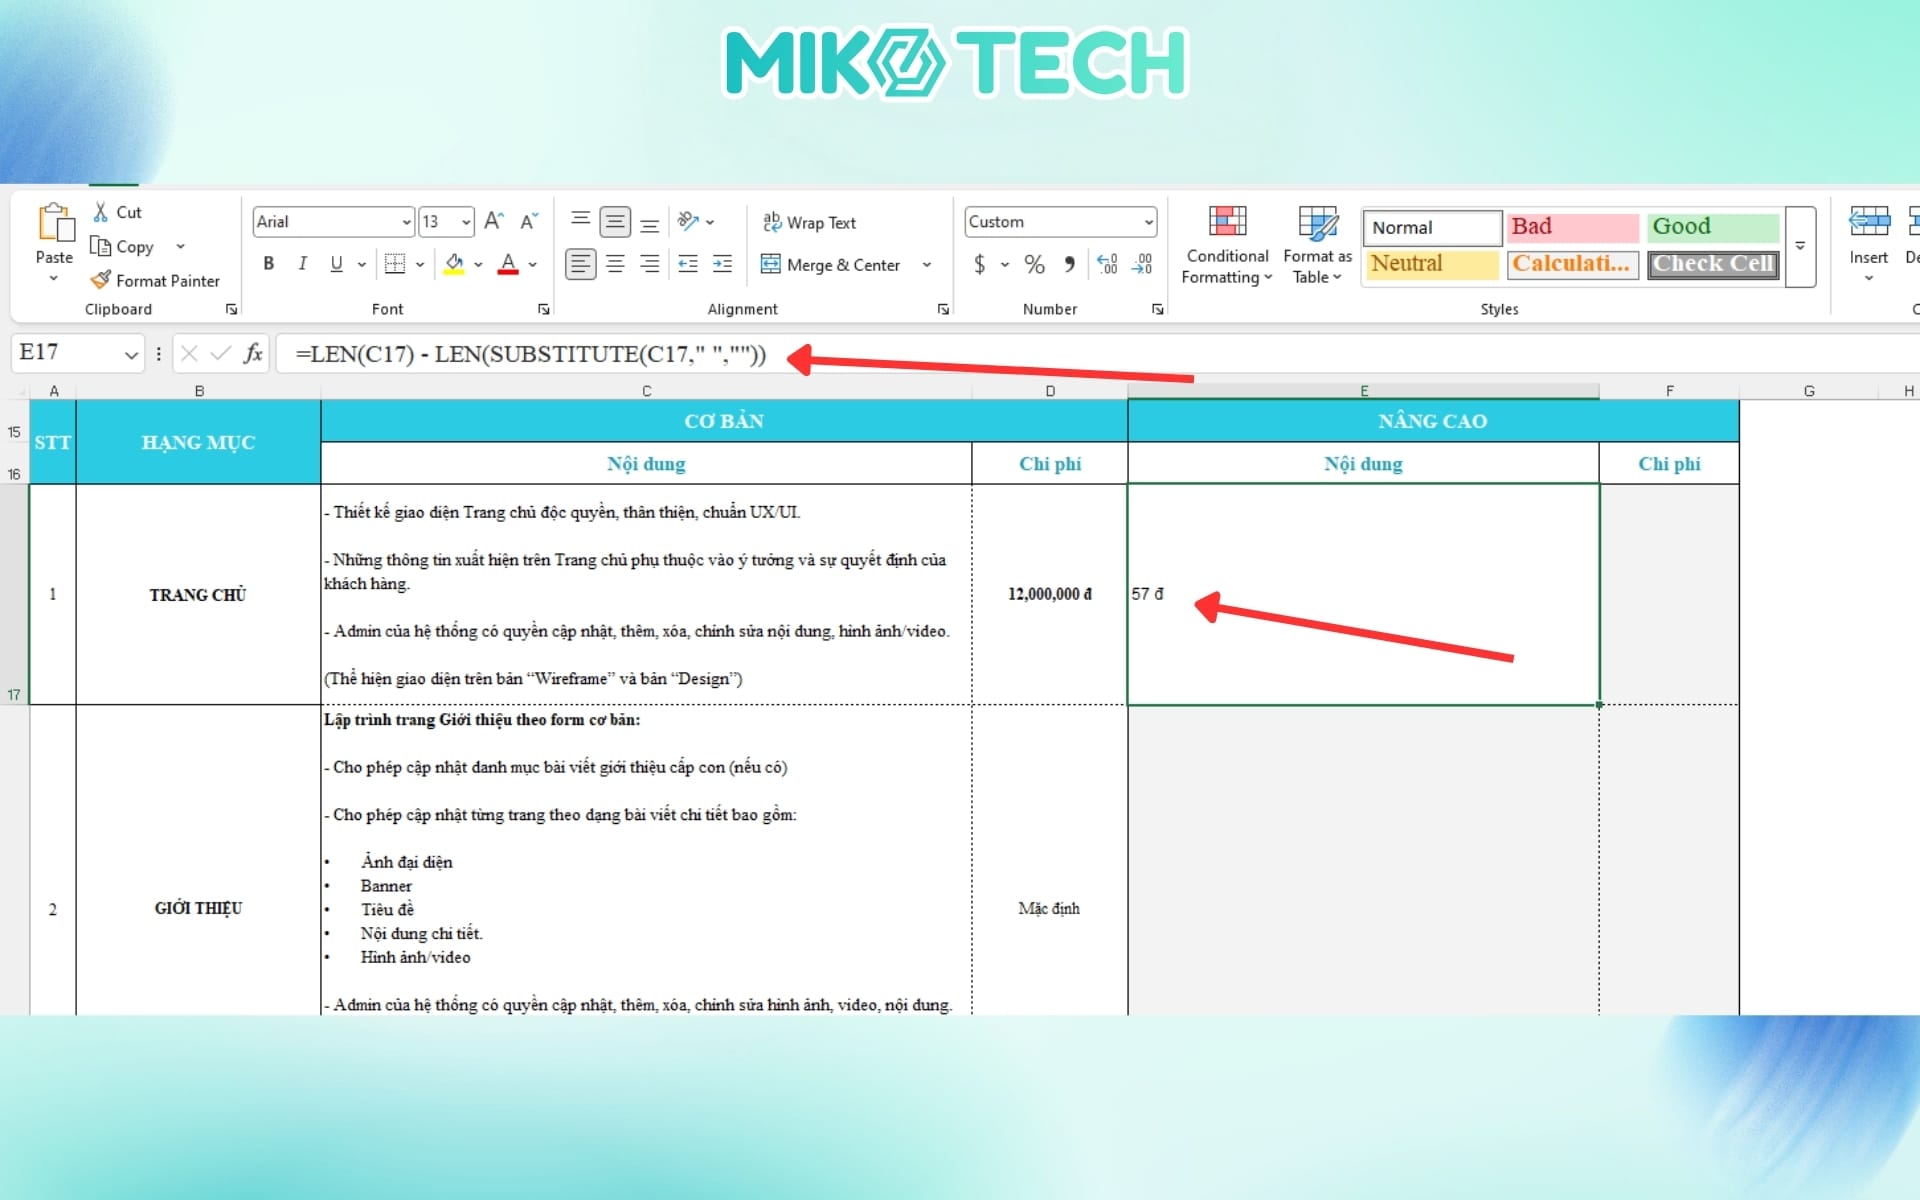
Task: Open Font settings dialog launcher
Action: (544, 309)
